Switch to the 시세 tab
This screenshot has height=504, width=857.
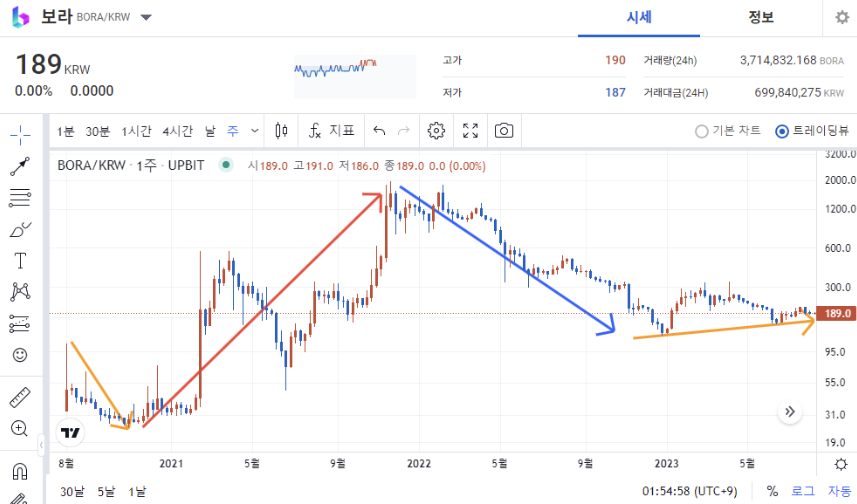pos(638,17)
